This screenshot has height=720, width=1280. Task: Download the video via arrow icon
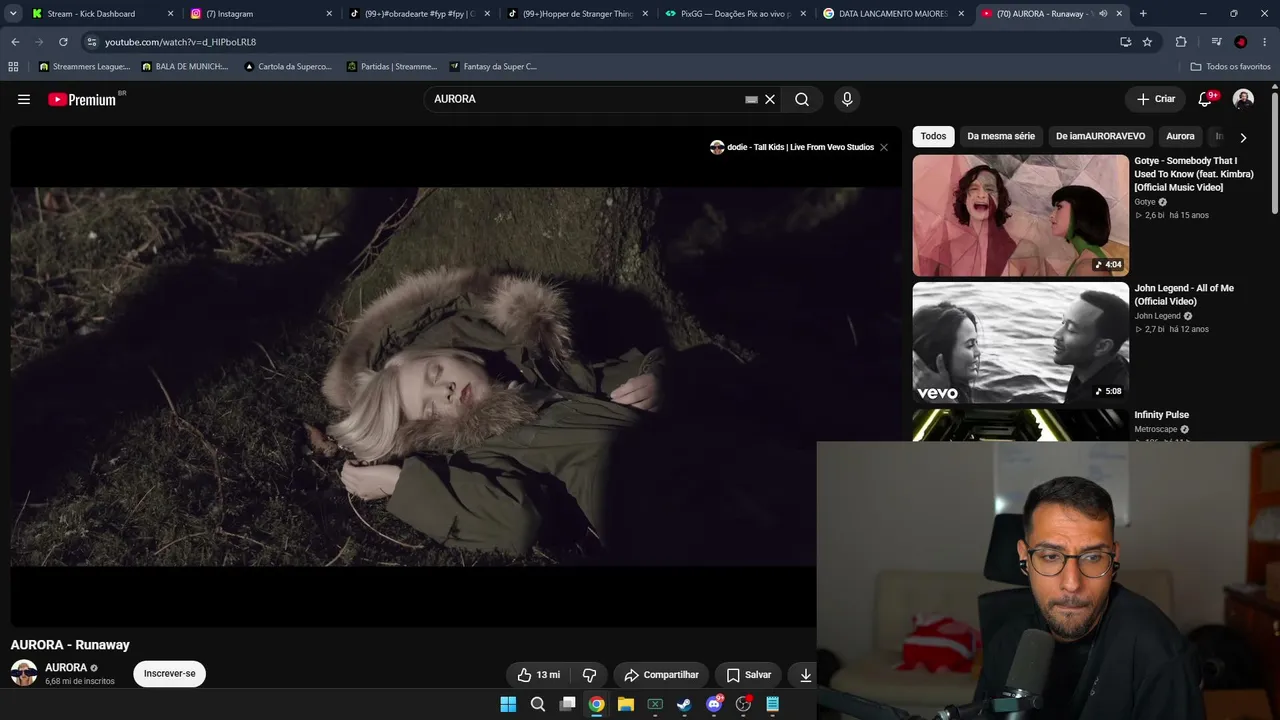pyautogui.click(x=805, y=675)
